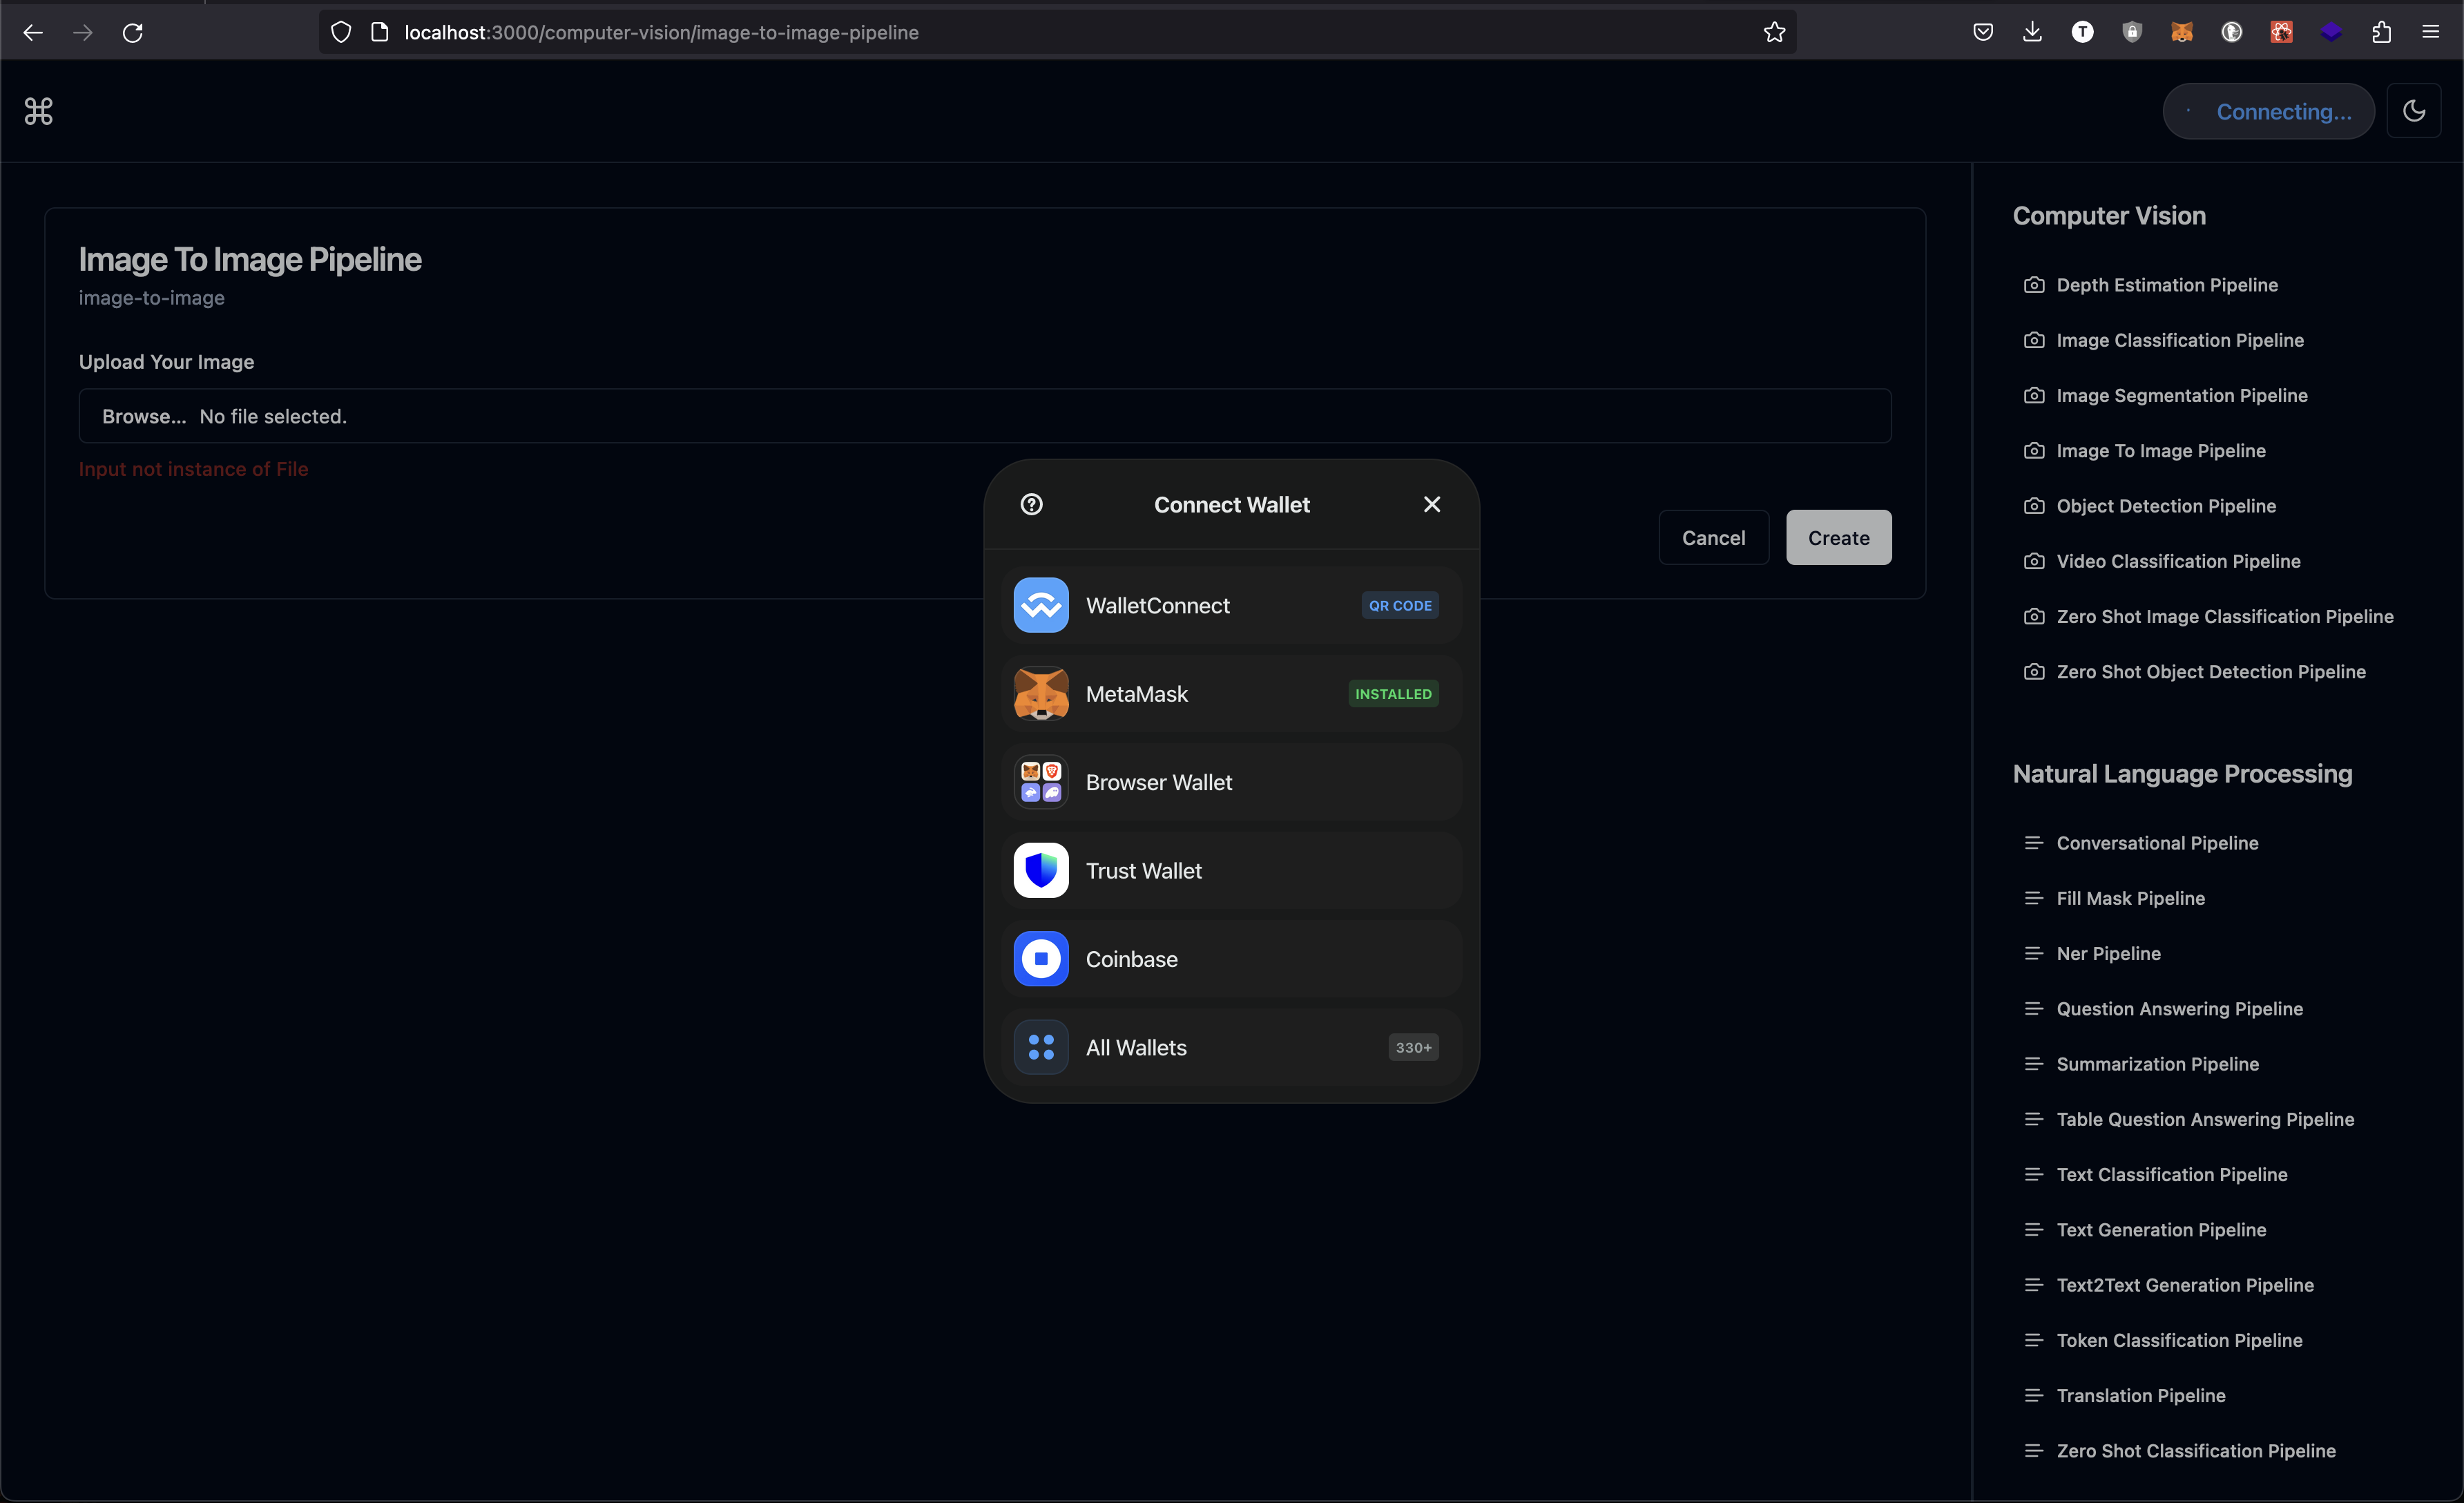Open Table Question Answering Pipeline link
Image resolution: width=2464 pixels, height=1503 pixels.
click(x=2205, y=1119)
